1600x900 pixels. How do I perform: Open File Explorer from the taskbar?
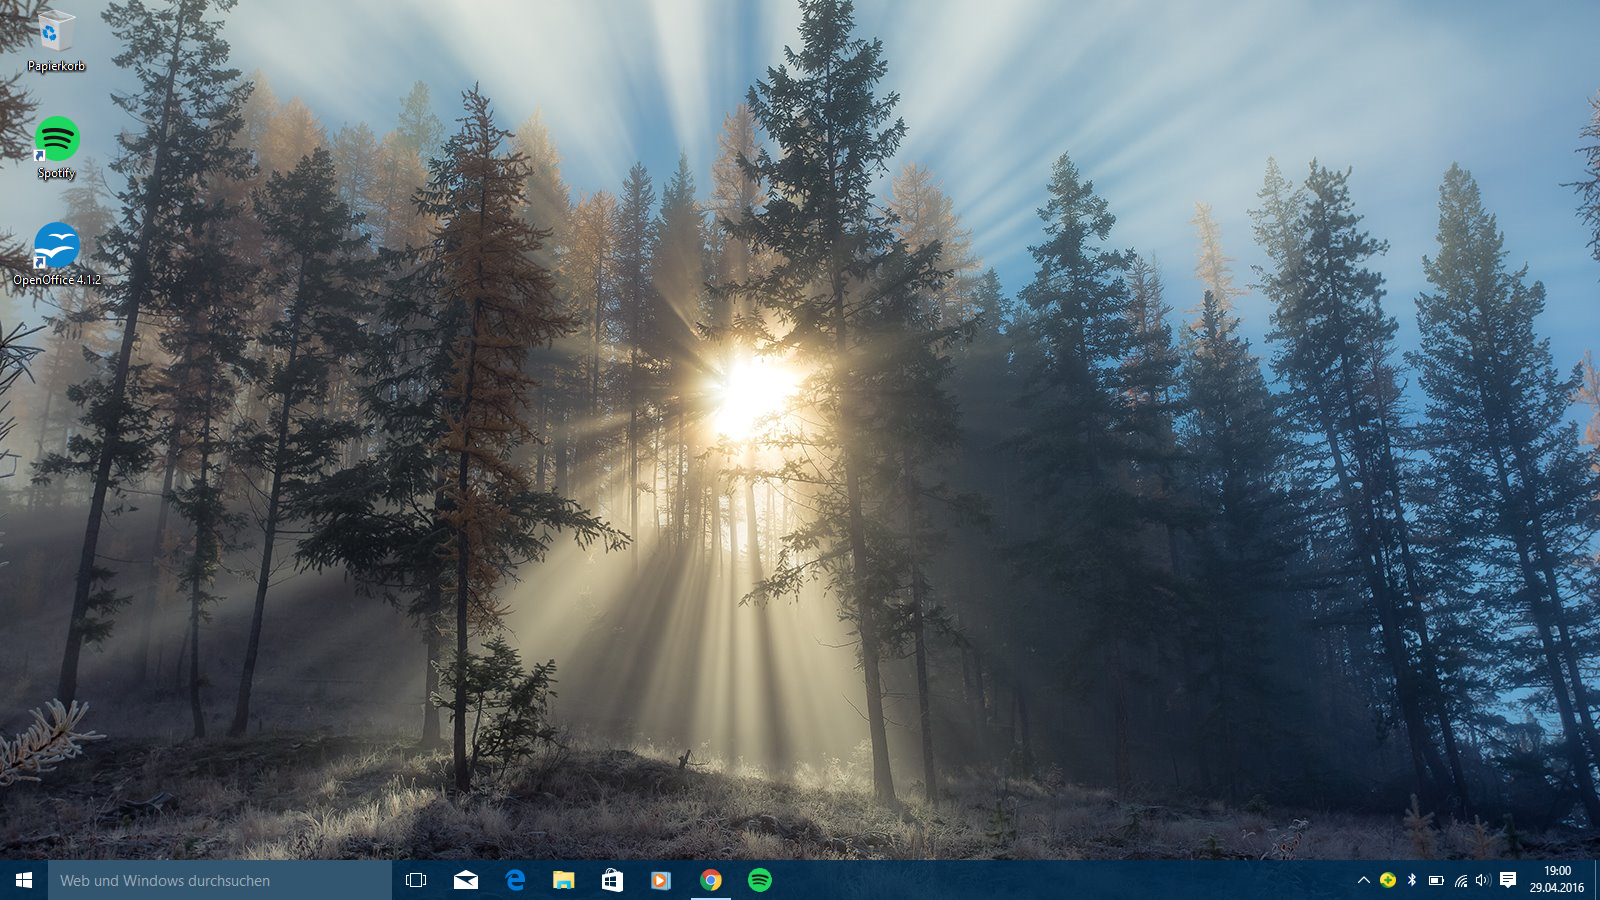(564, 880)
